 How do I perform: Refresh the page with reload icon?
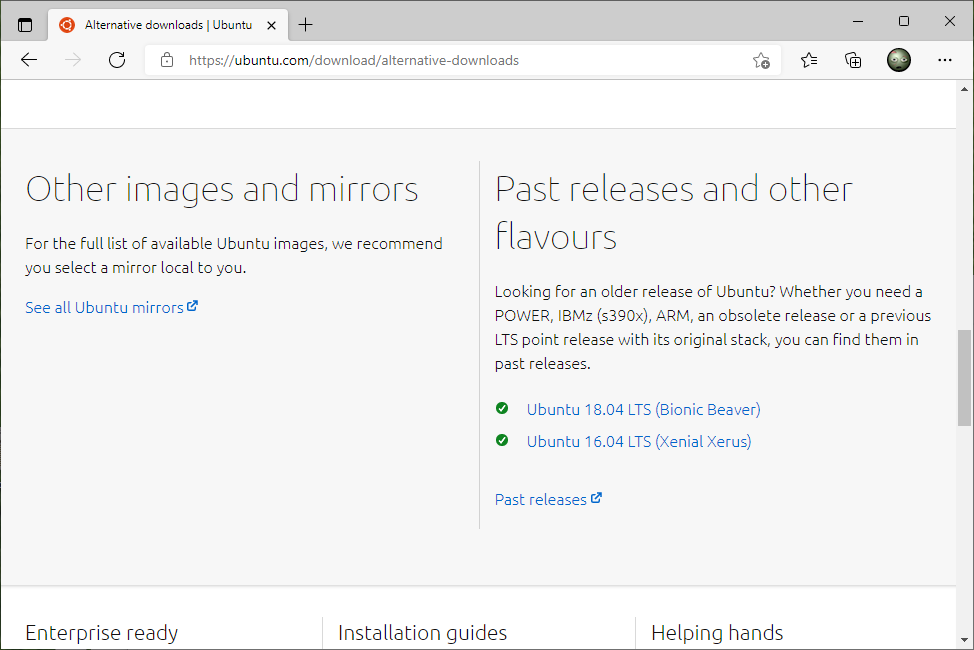[x=117, y=60]
